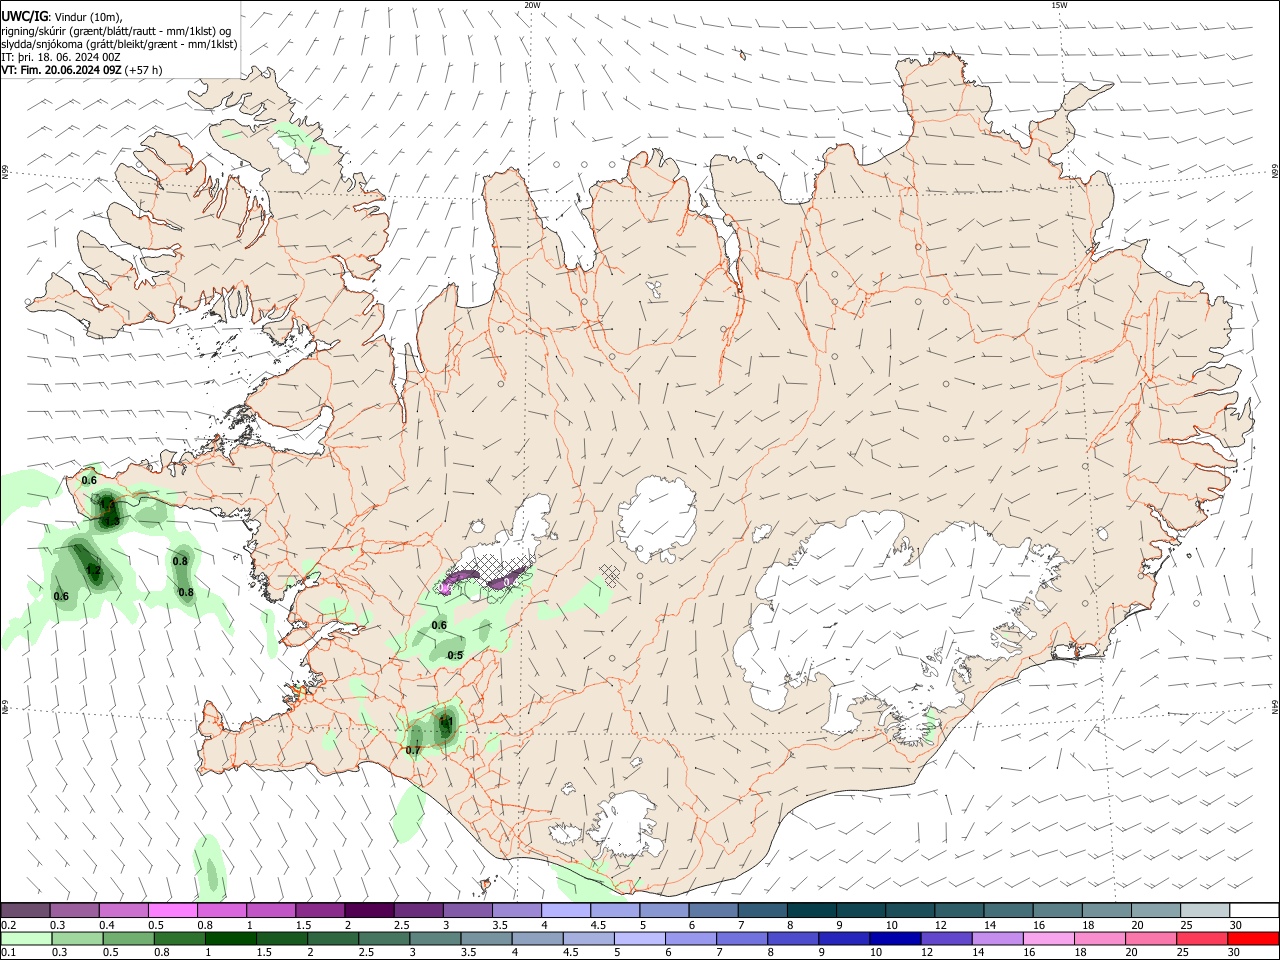Select the darkest green 1 mm rain swatch

click(x=231, y=939)
